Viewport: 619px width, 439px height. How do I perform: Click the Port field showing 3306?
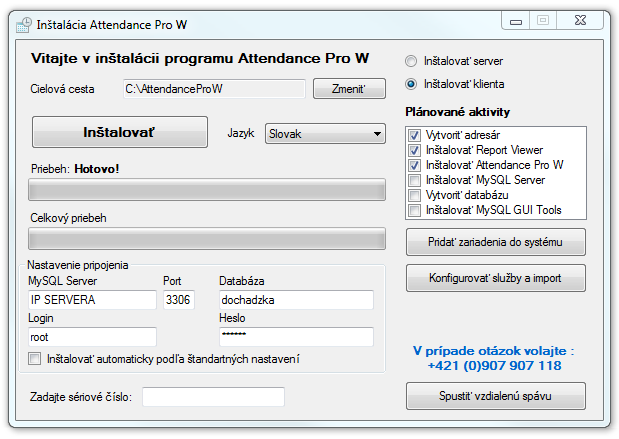(x=179, y=300)
